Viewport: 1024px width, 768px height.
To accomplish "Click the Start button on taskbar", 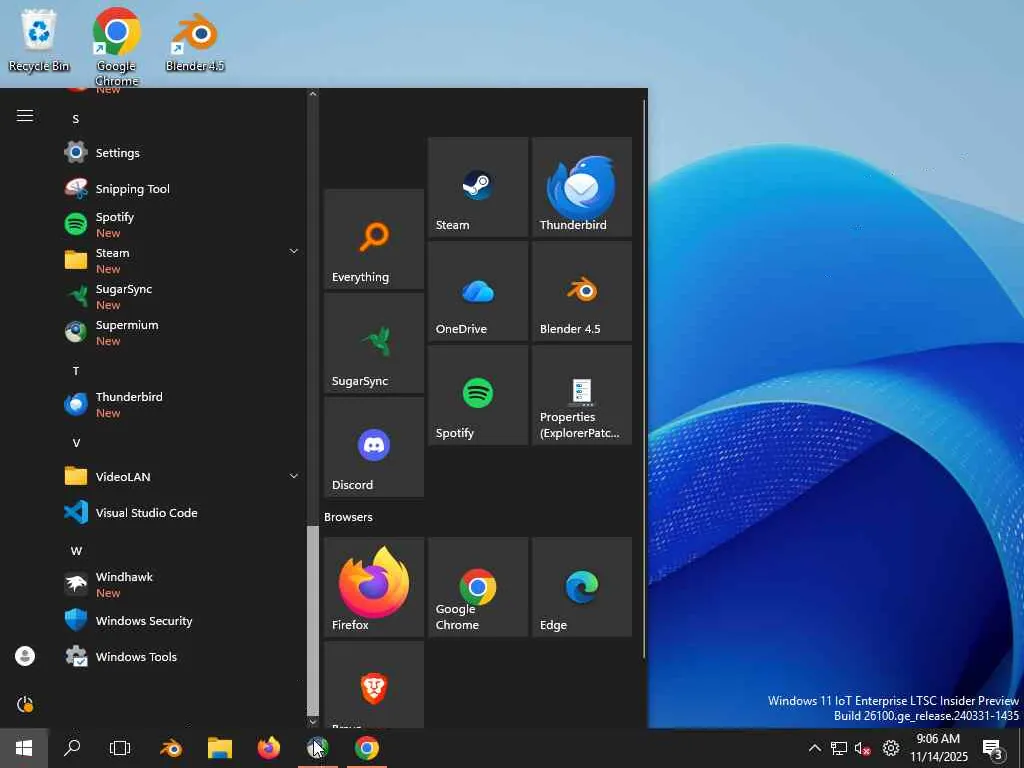I will [x=24, y=748].
